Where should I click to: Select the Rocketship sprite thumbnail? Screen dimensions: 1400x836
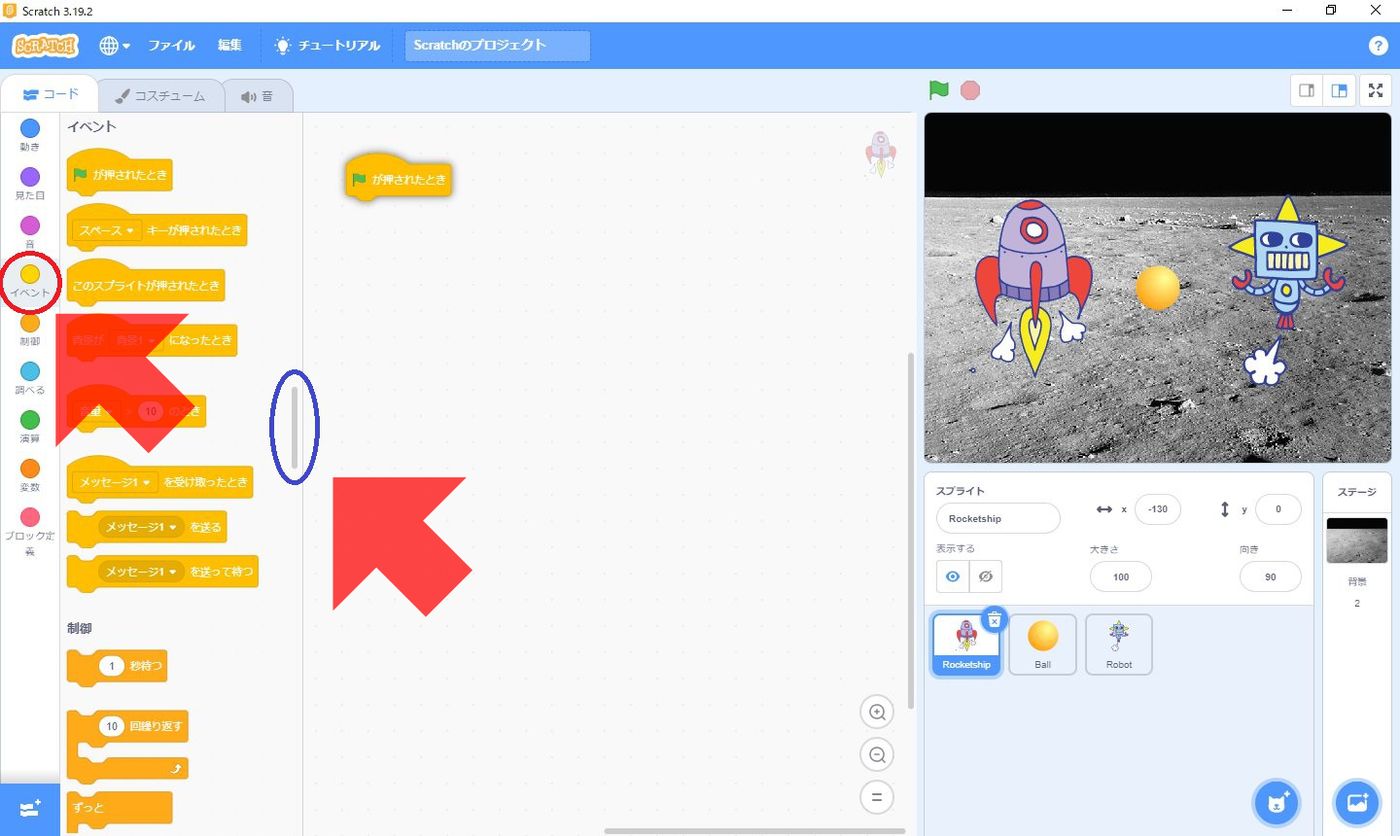tap(966, 645)
